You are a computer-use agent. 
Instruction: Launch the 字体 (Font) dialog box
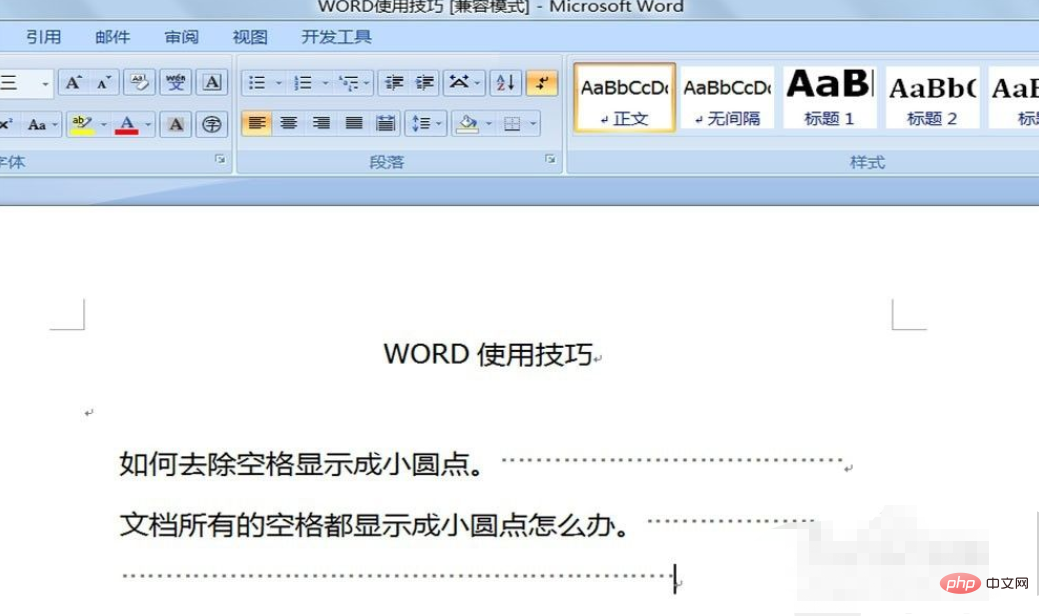click(220, 160)
